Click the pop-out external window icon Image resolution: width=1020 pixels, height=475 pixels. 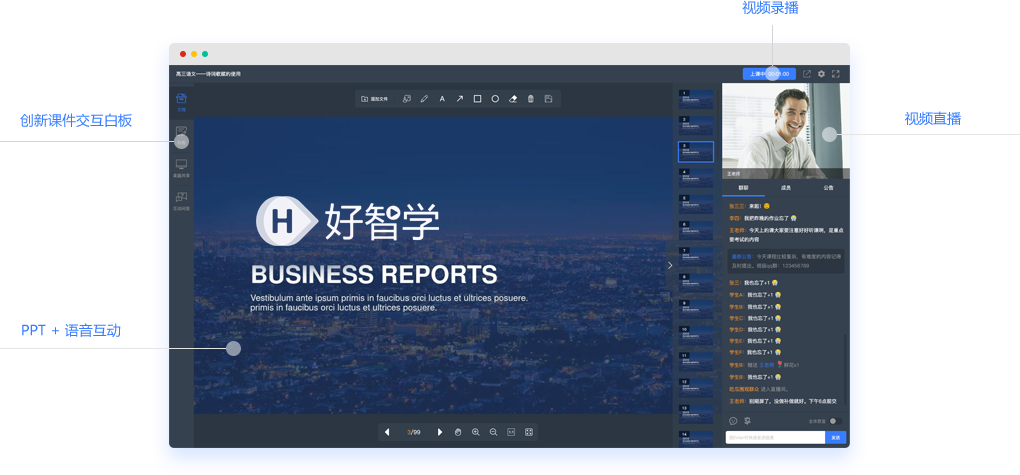pyautogui.click(x=807, y=74)
